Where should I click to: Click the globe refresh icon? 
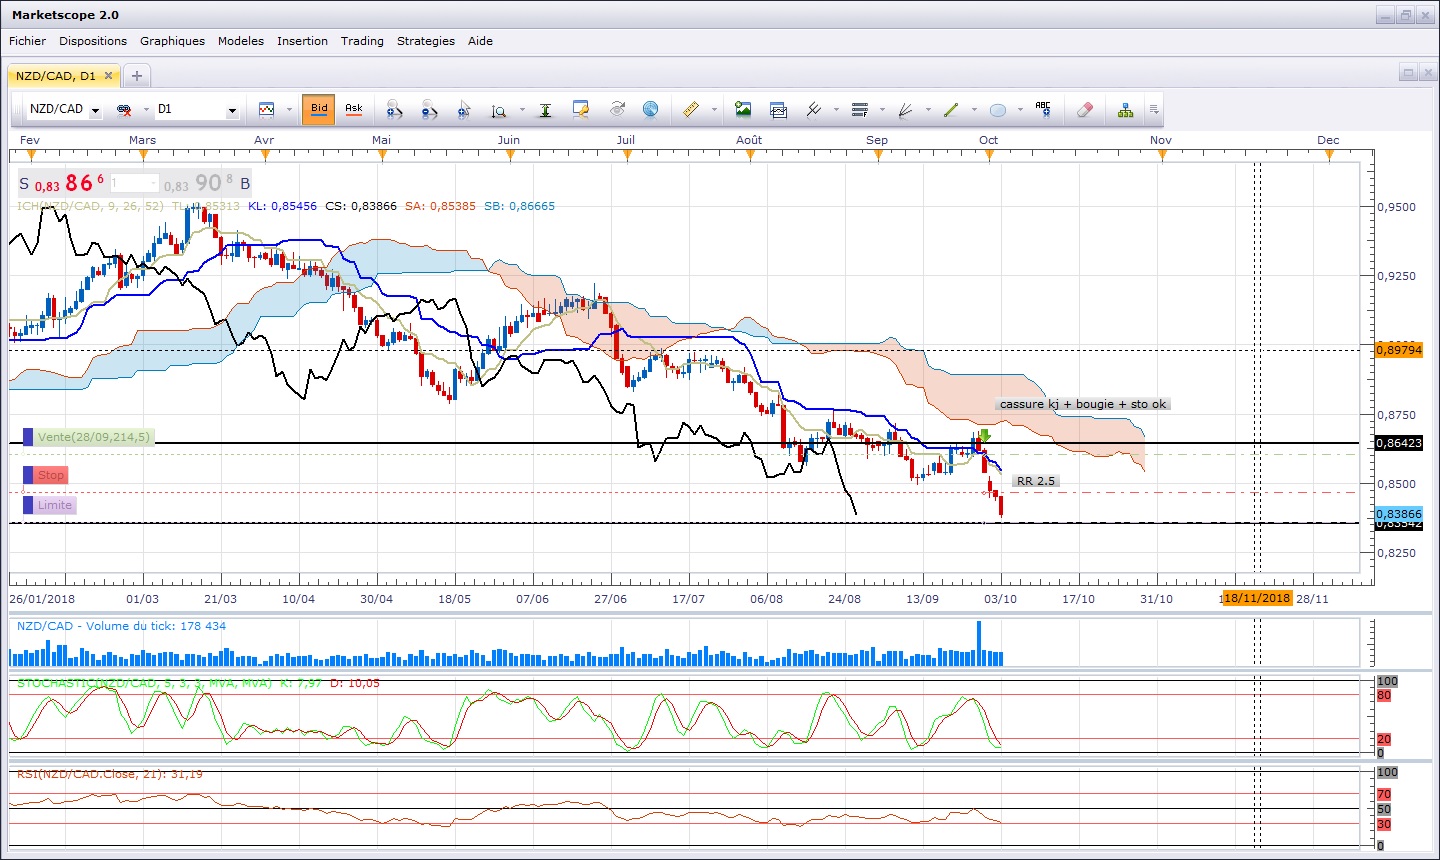(650, 110)
